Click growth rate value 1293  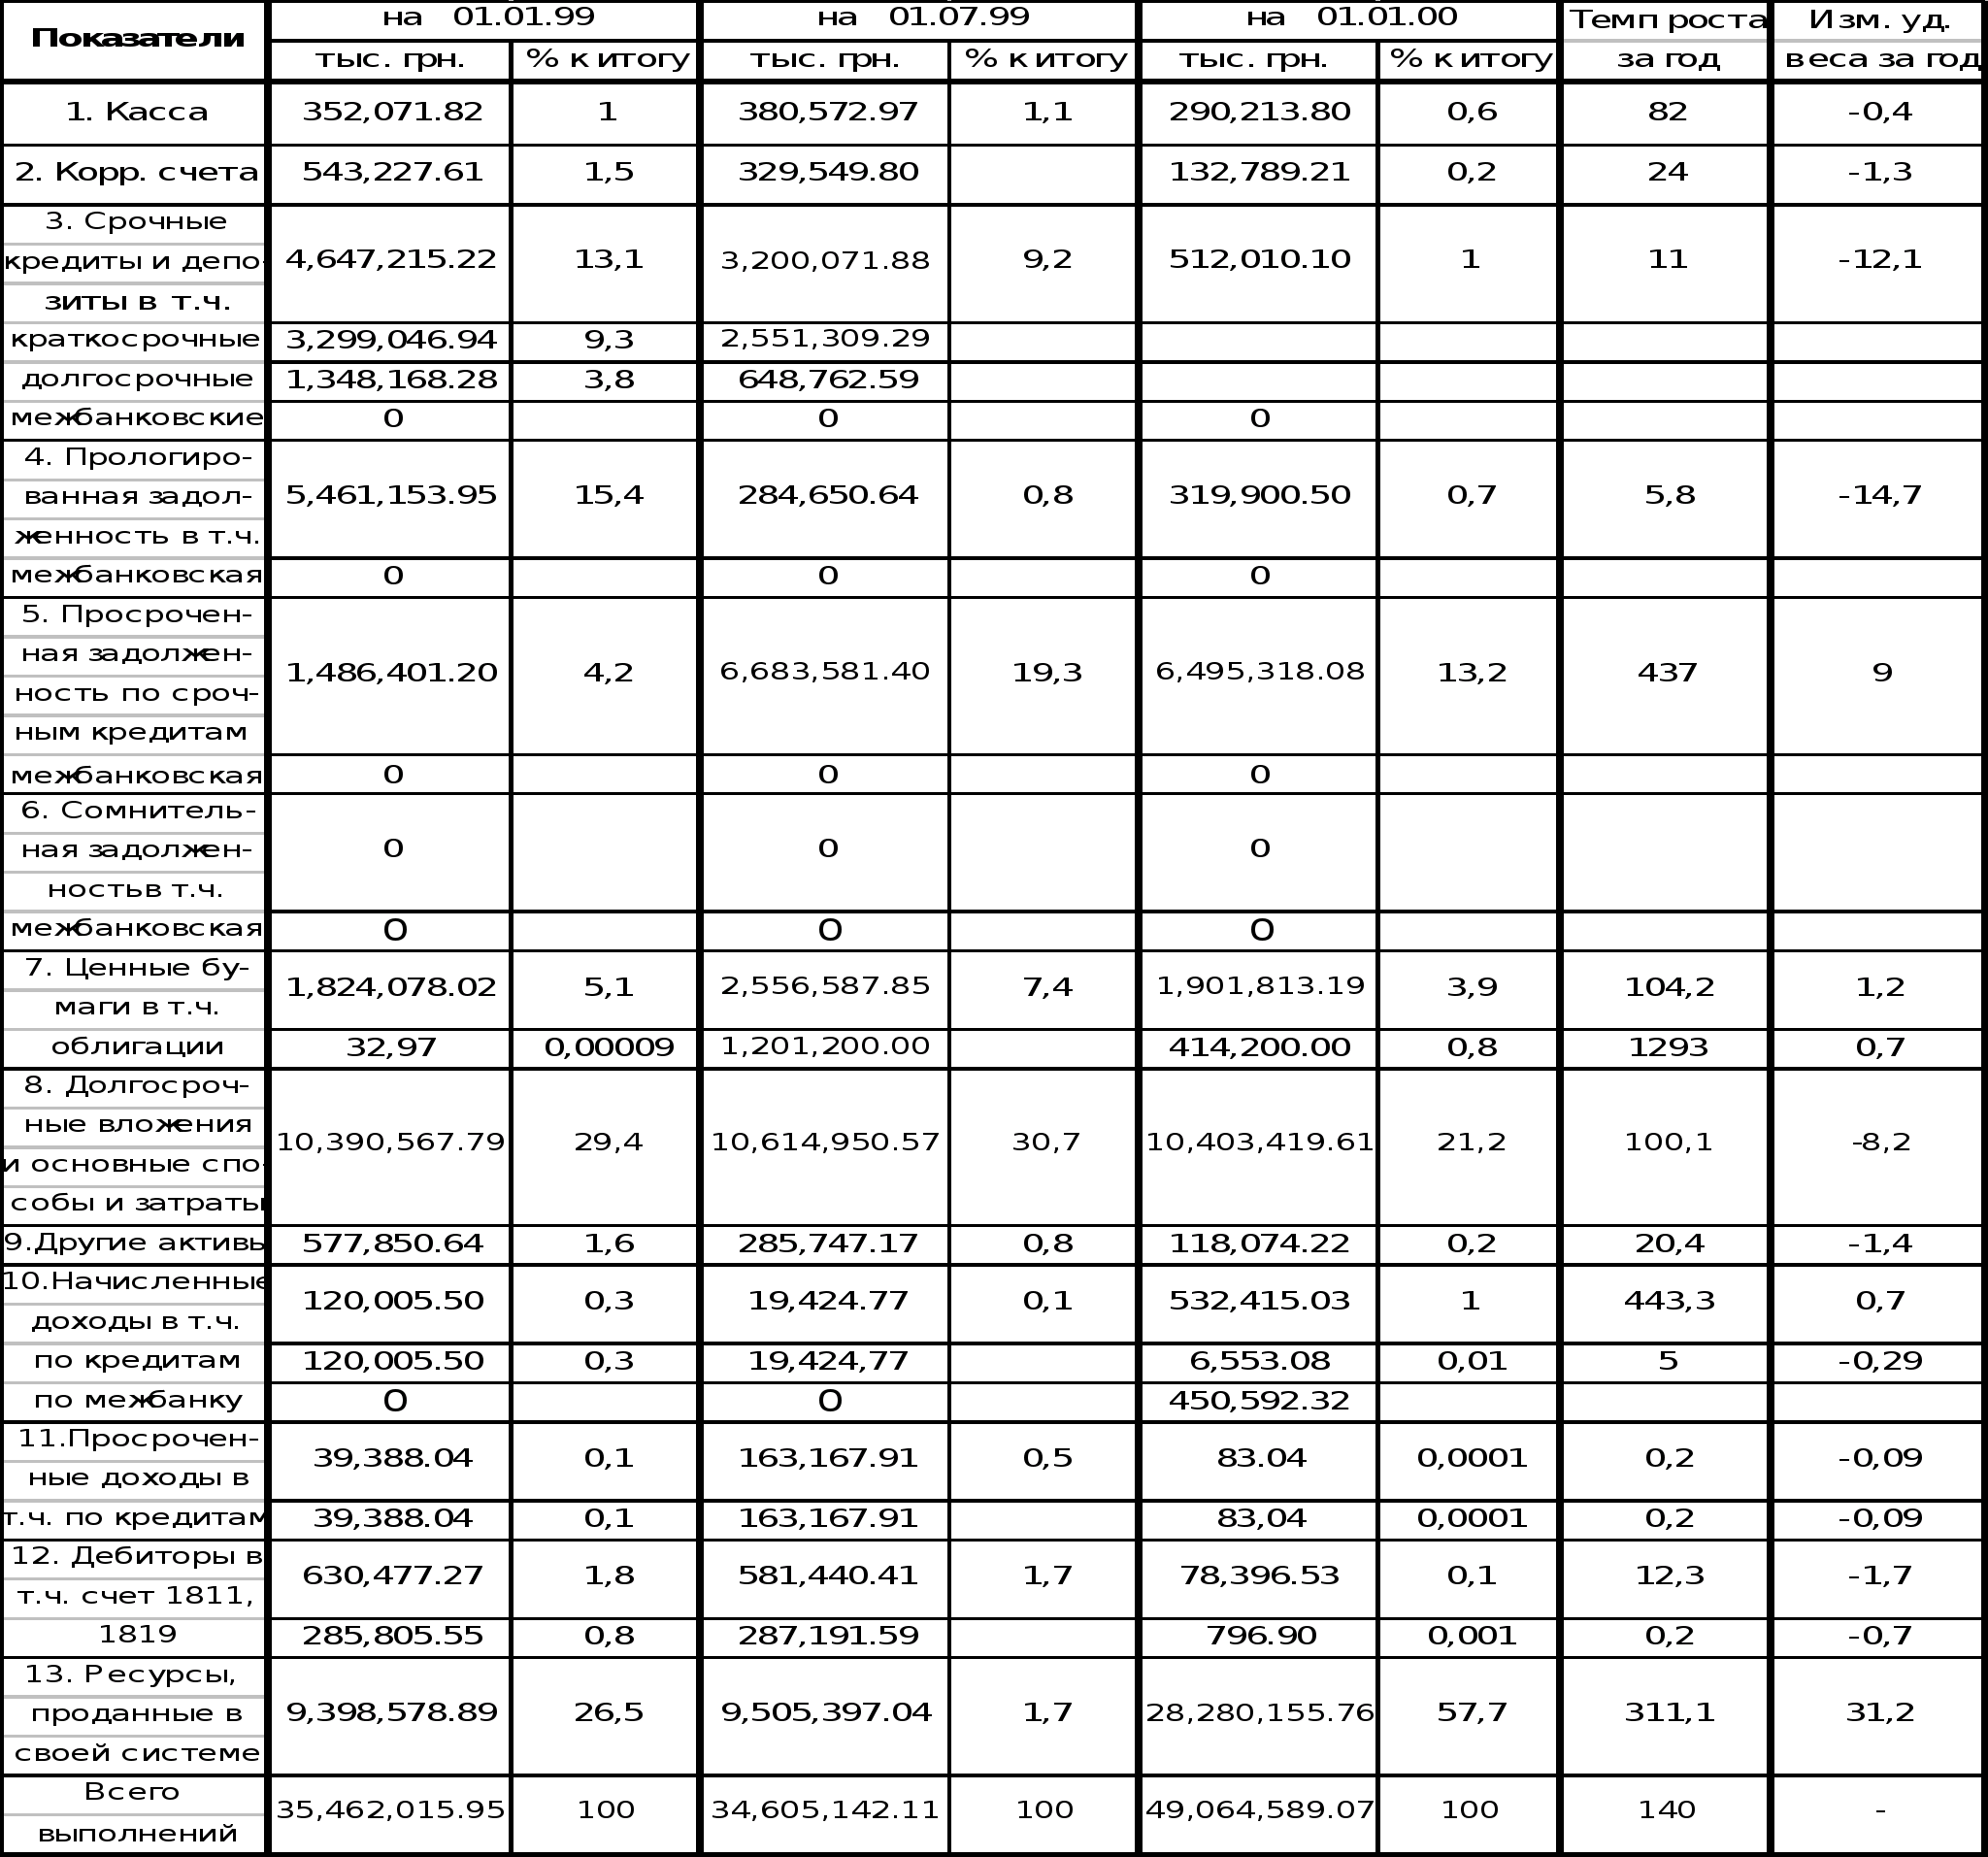[x=1668, y=1047]
